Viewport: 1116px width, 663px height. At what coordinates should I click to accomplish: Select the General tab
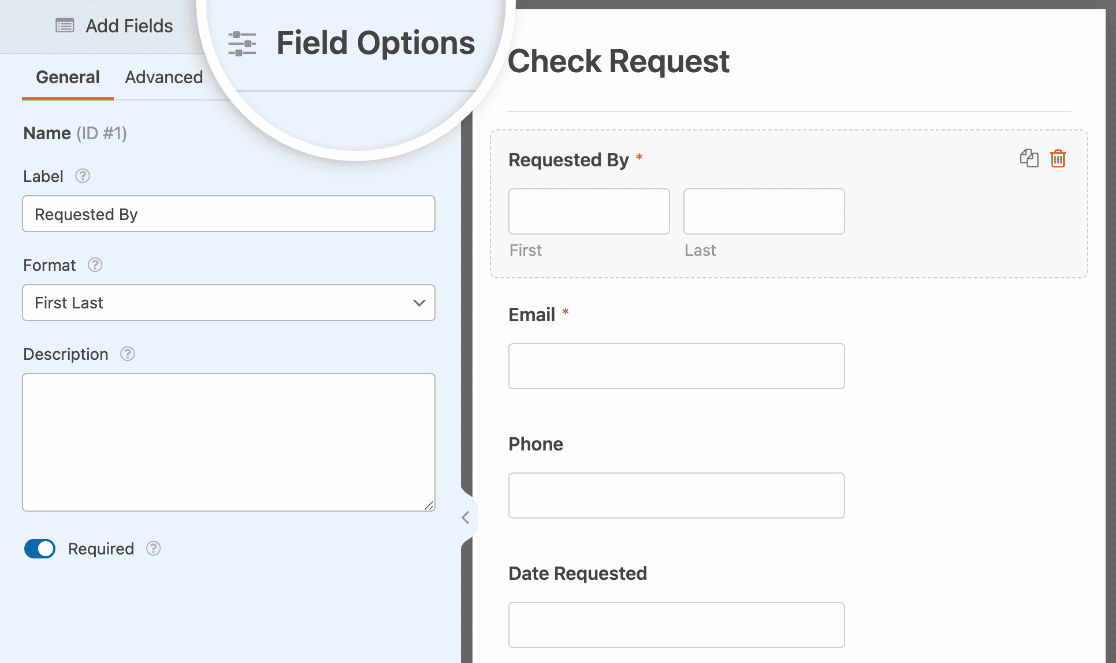68,77
